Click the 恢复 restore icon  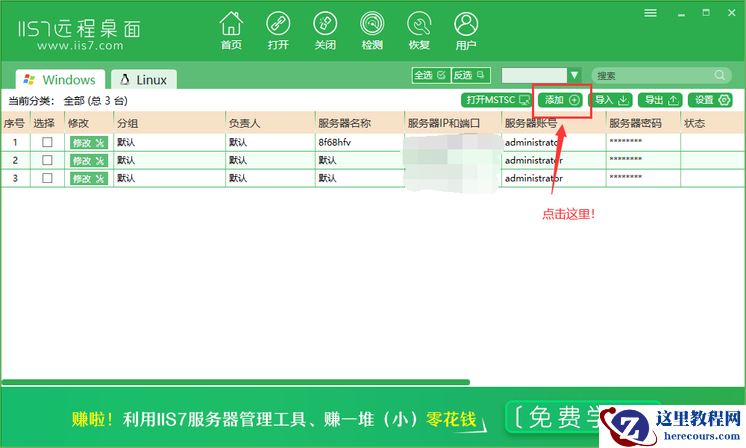pyautogui.click(x=419, y=30)
